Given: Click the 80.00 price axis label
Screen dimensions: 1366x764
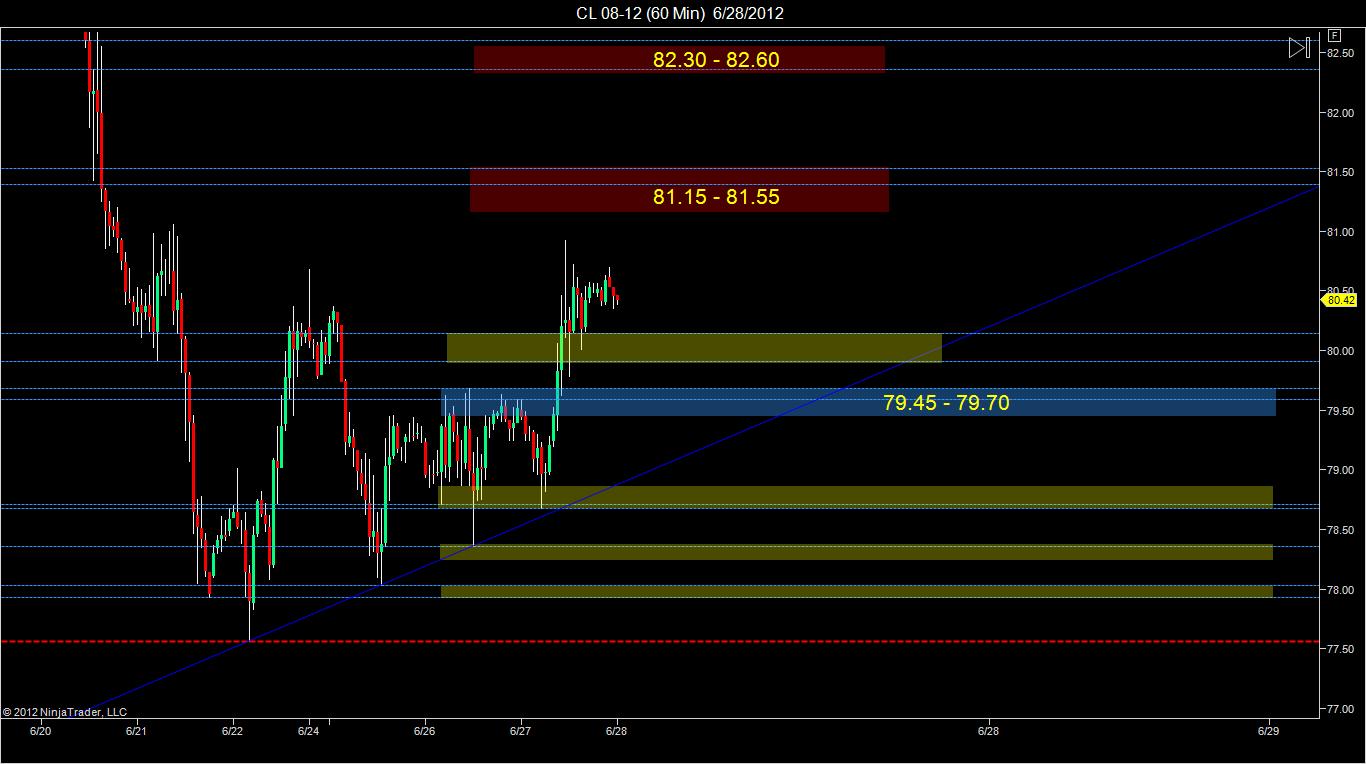Looking at the screenshot, I should 1340,351.
